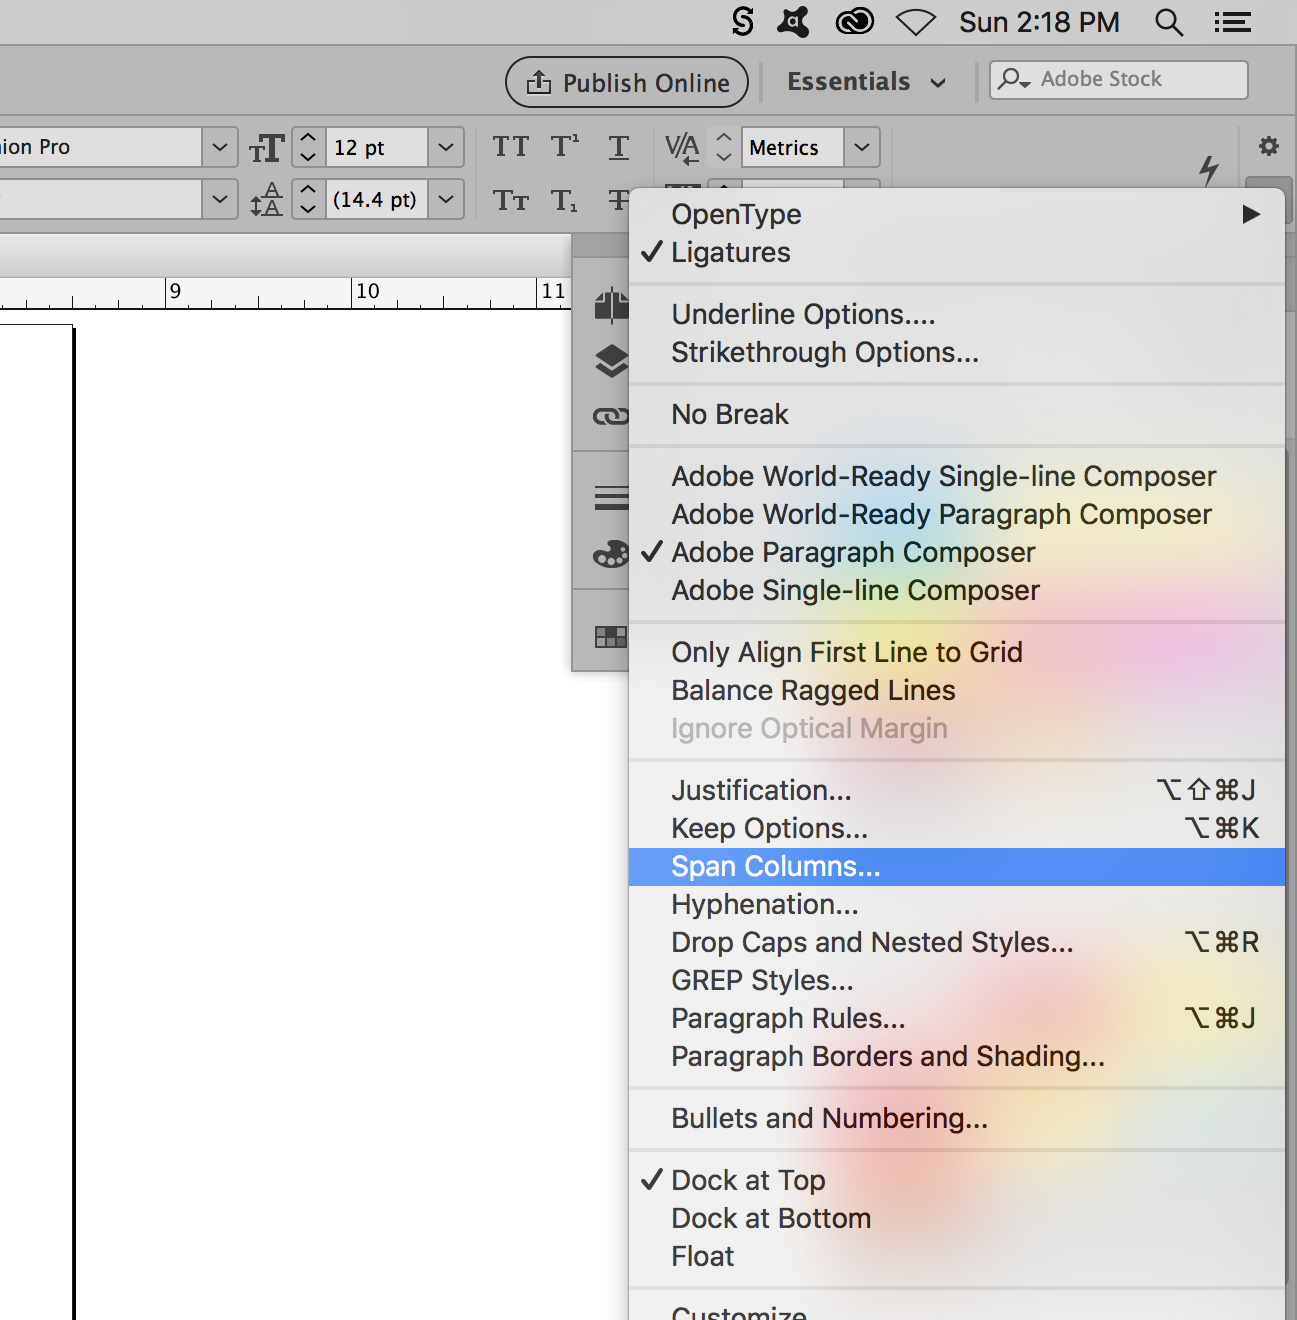The height and width of the screenshot is (1320, 1297).
Task: Expand the OpenType submenu
Action: 957,214
